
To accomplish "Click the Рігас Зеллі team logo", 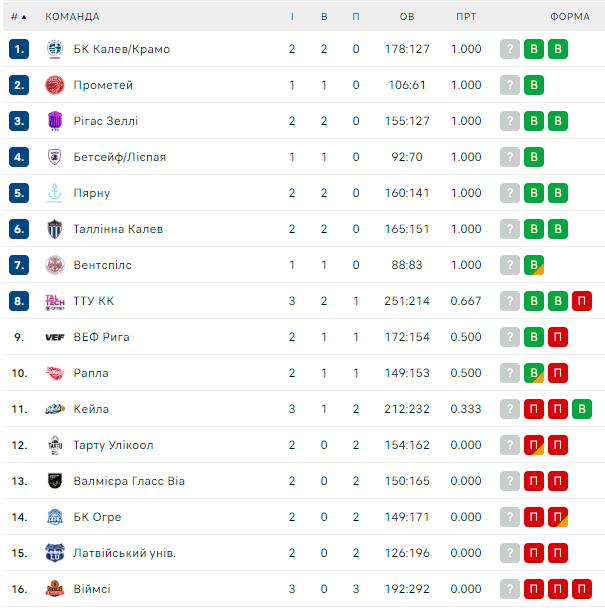I will (55, 121).
